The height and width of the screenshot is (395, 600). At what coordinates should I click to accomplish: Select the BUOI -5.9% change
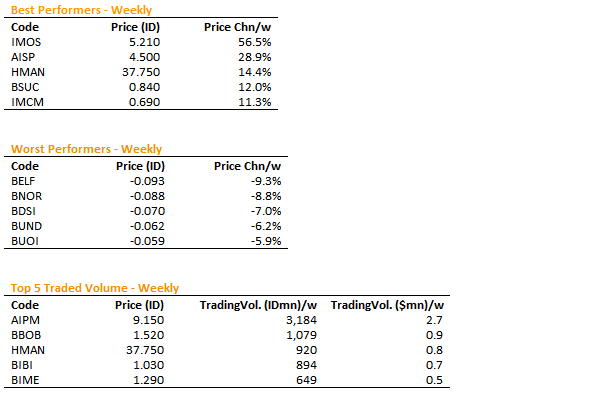point(266,241)
